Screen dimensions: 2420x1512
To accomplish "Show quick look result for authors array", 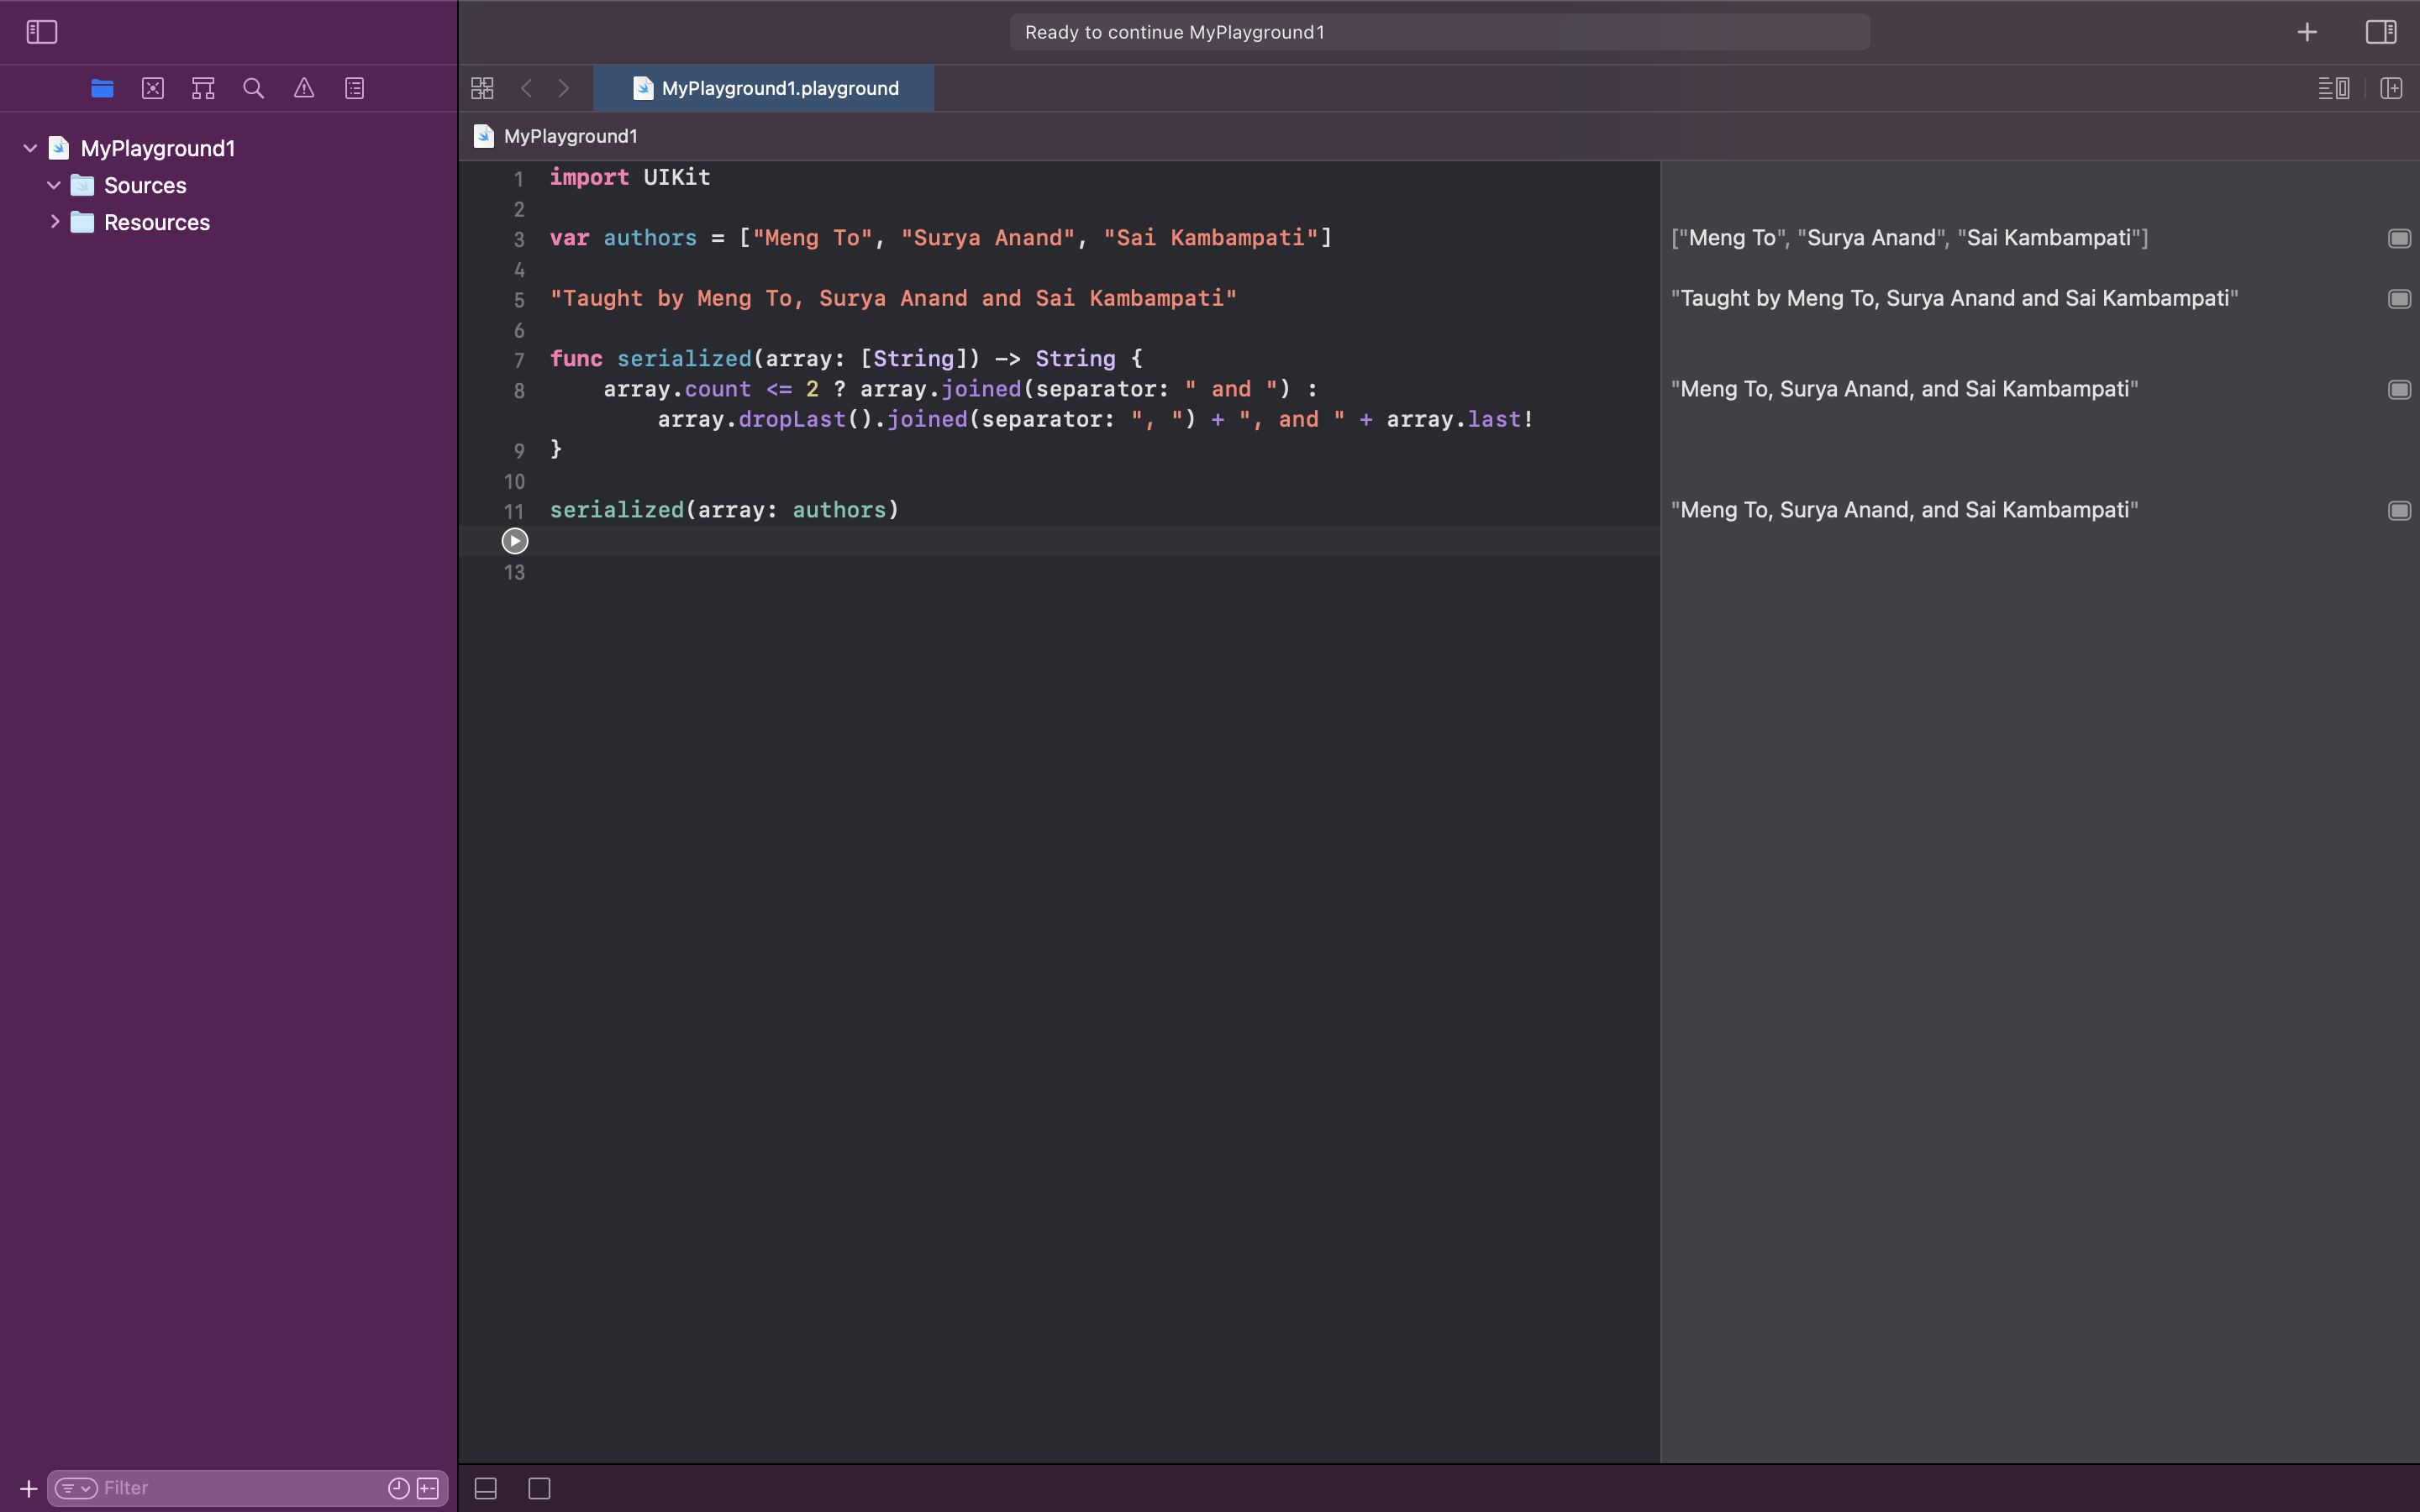I will (2399, 238).
